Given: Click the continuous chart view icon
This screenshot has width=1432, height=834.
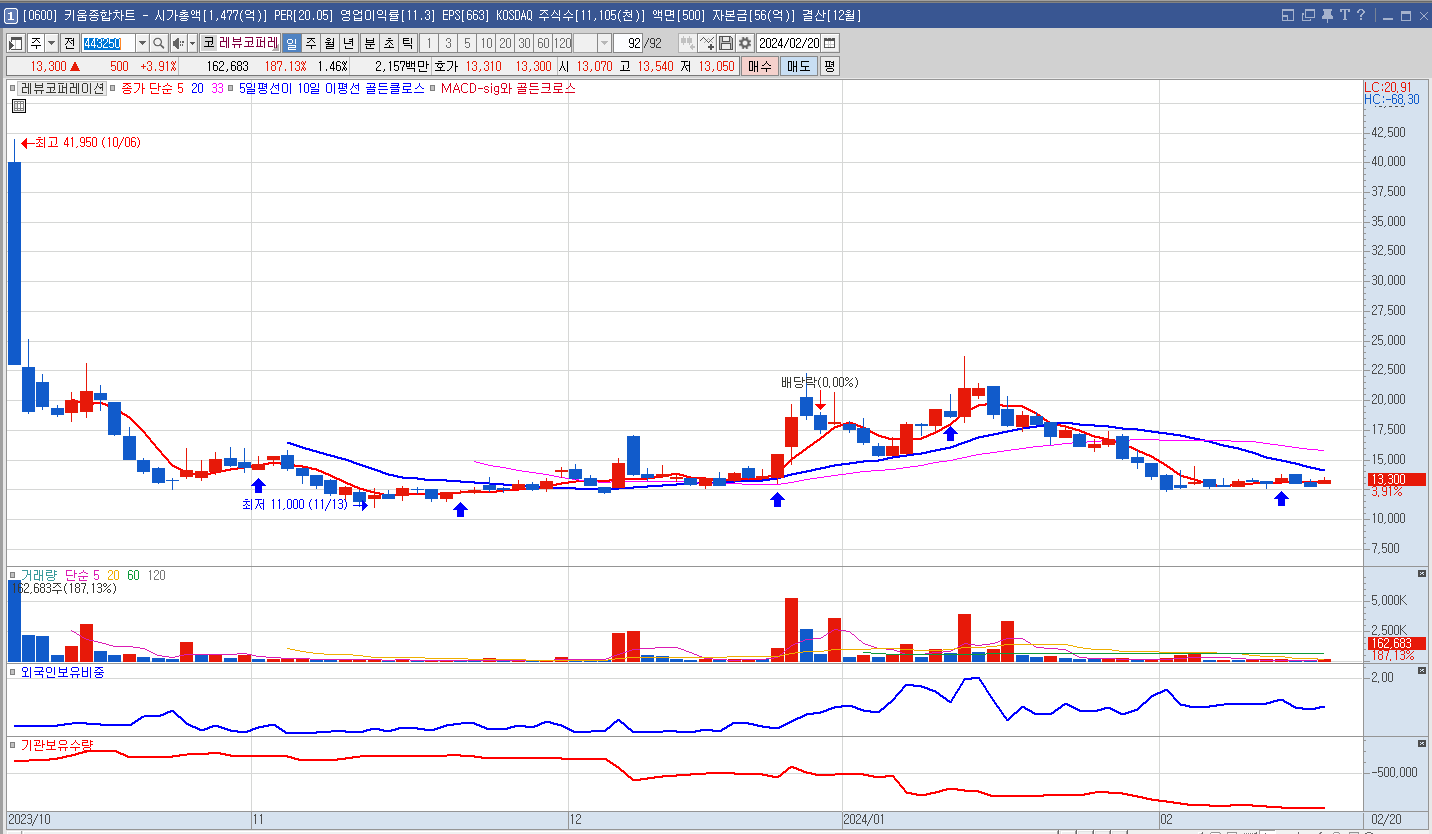Looking at the screenshot, I should point(688,43).
